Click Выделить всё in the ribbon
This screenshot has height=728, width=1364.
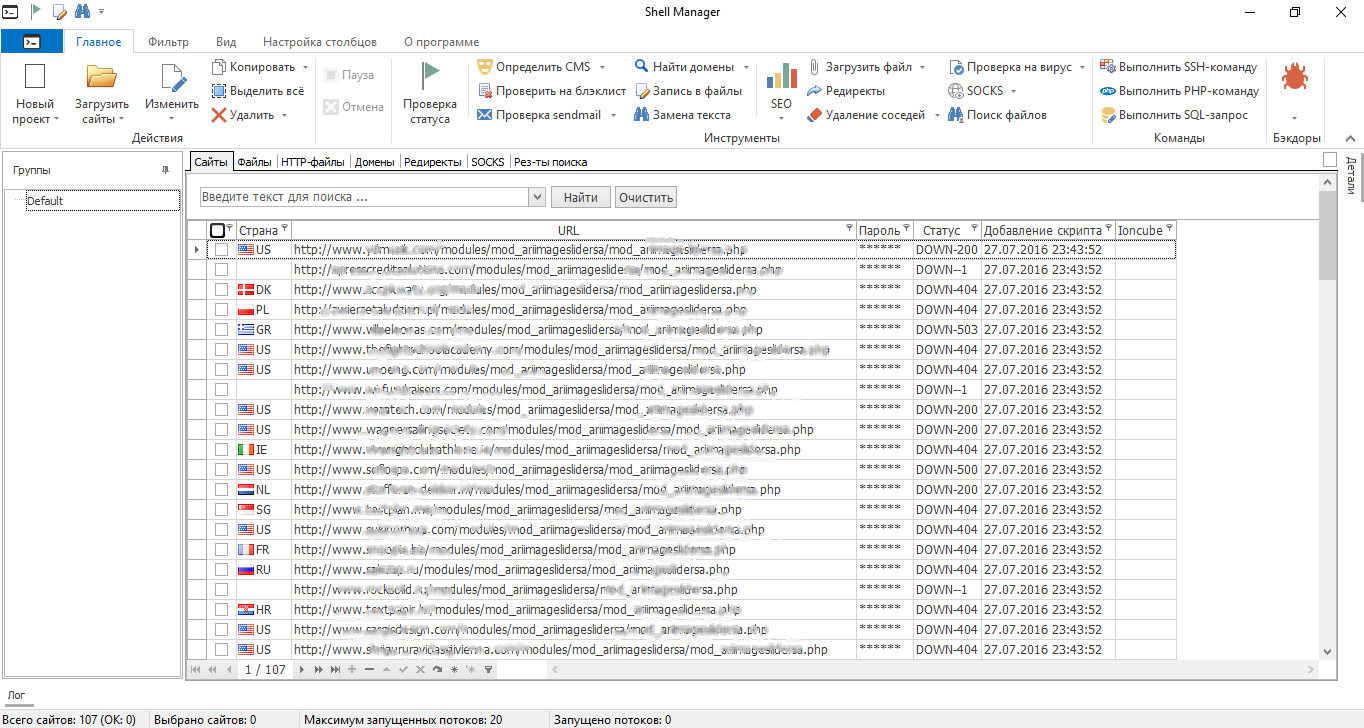click(257, 91)
